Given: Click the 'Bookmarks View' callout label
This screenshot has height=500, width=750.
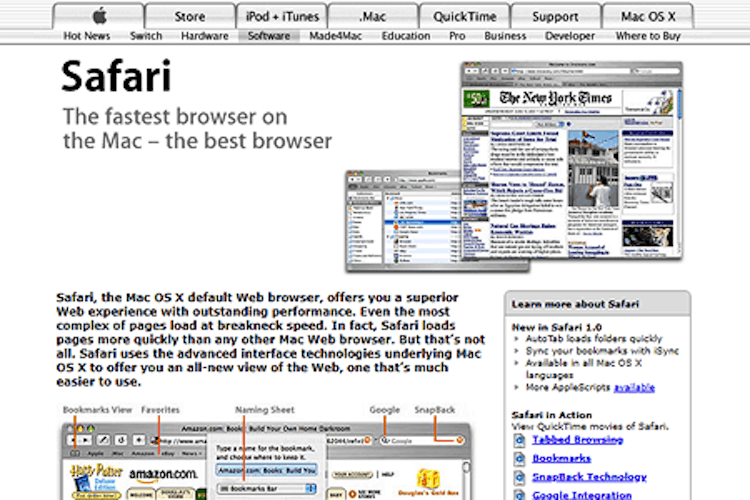Looking at the screenshot, I should click(x=97, y=410).
